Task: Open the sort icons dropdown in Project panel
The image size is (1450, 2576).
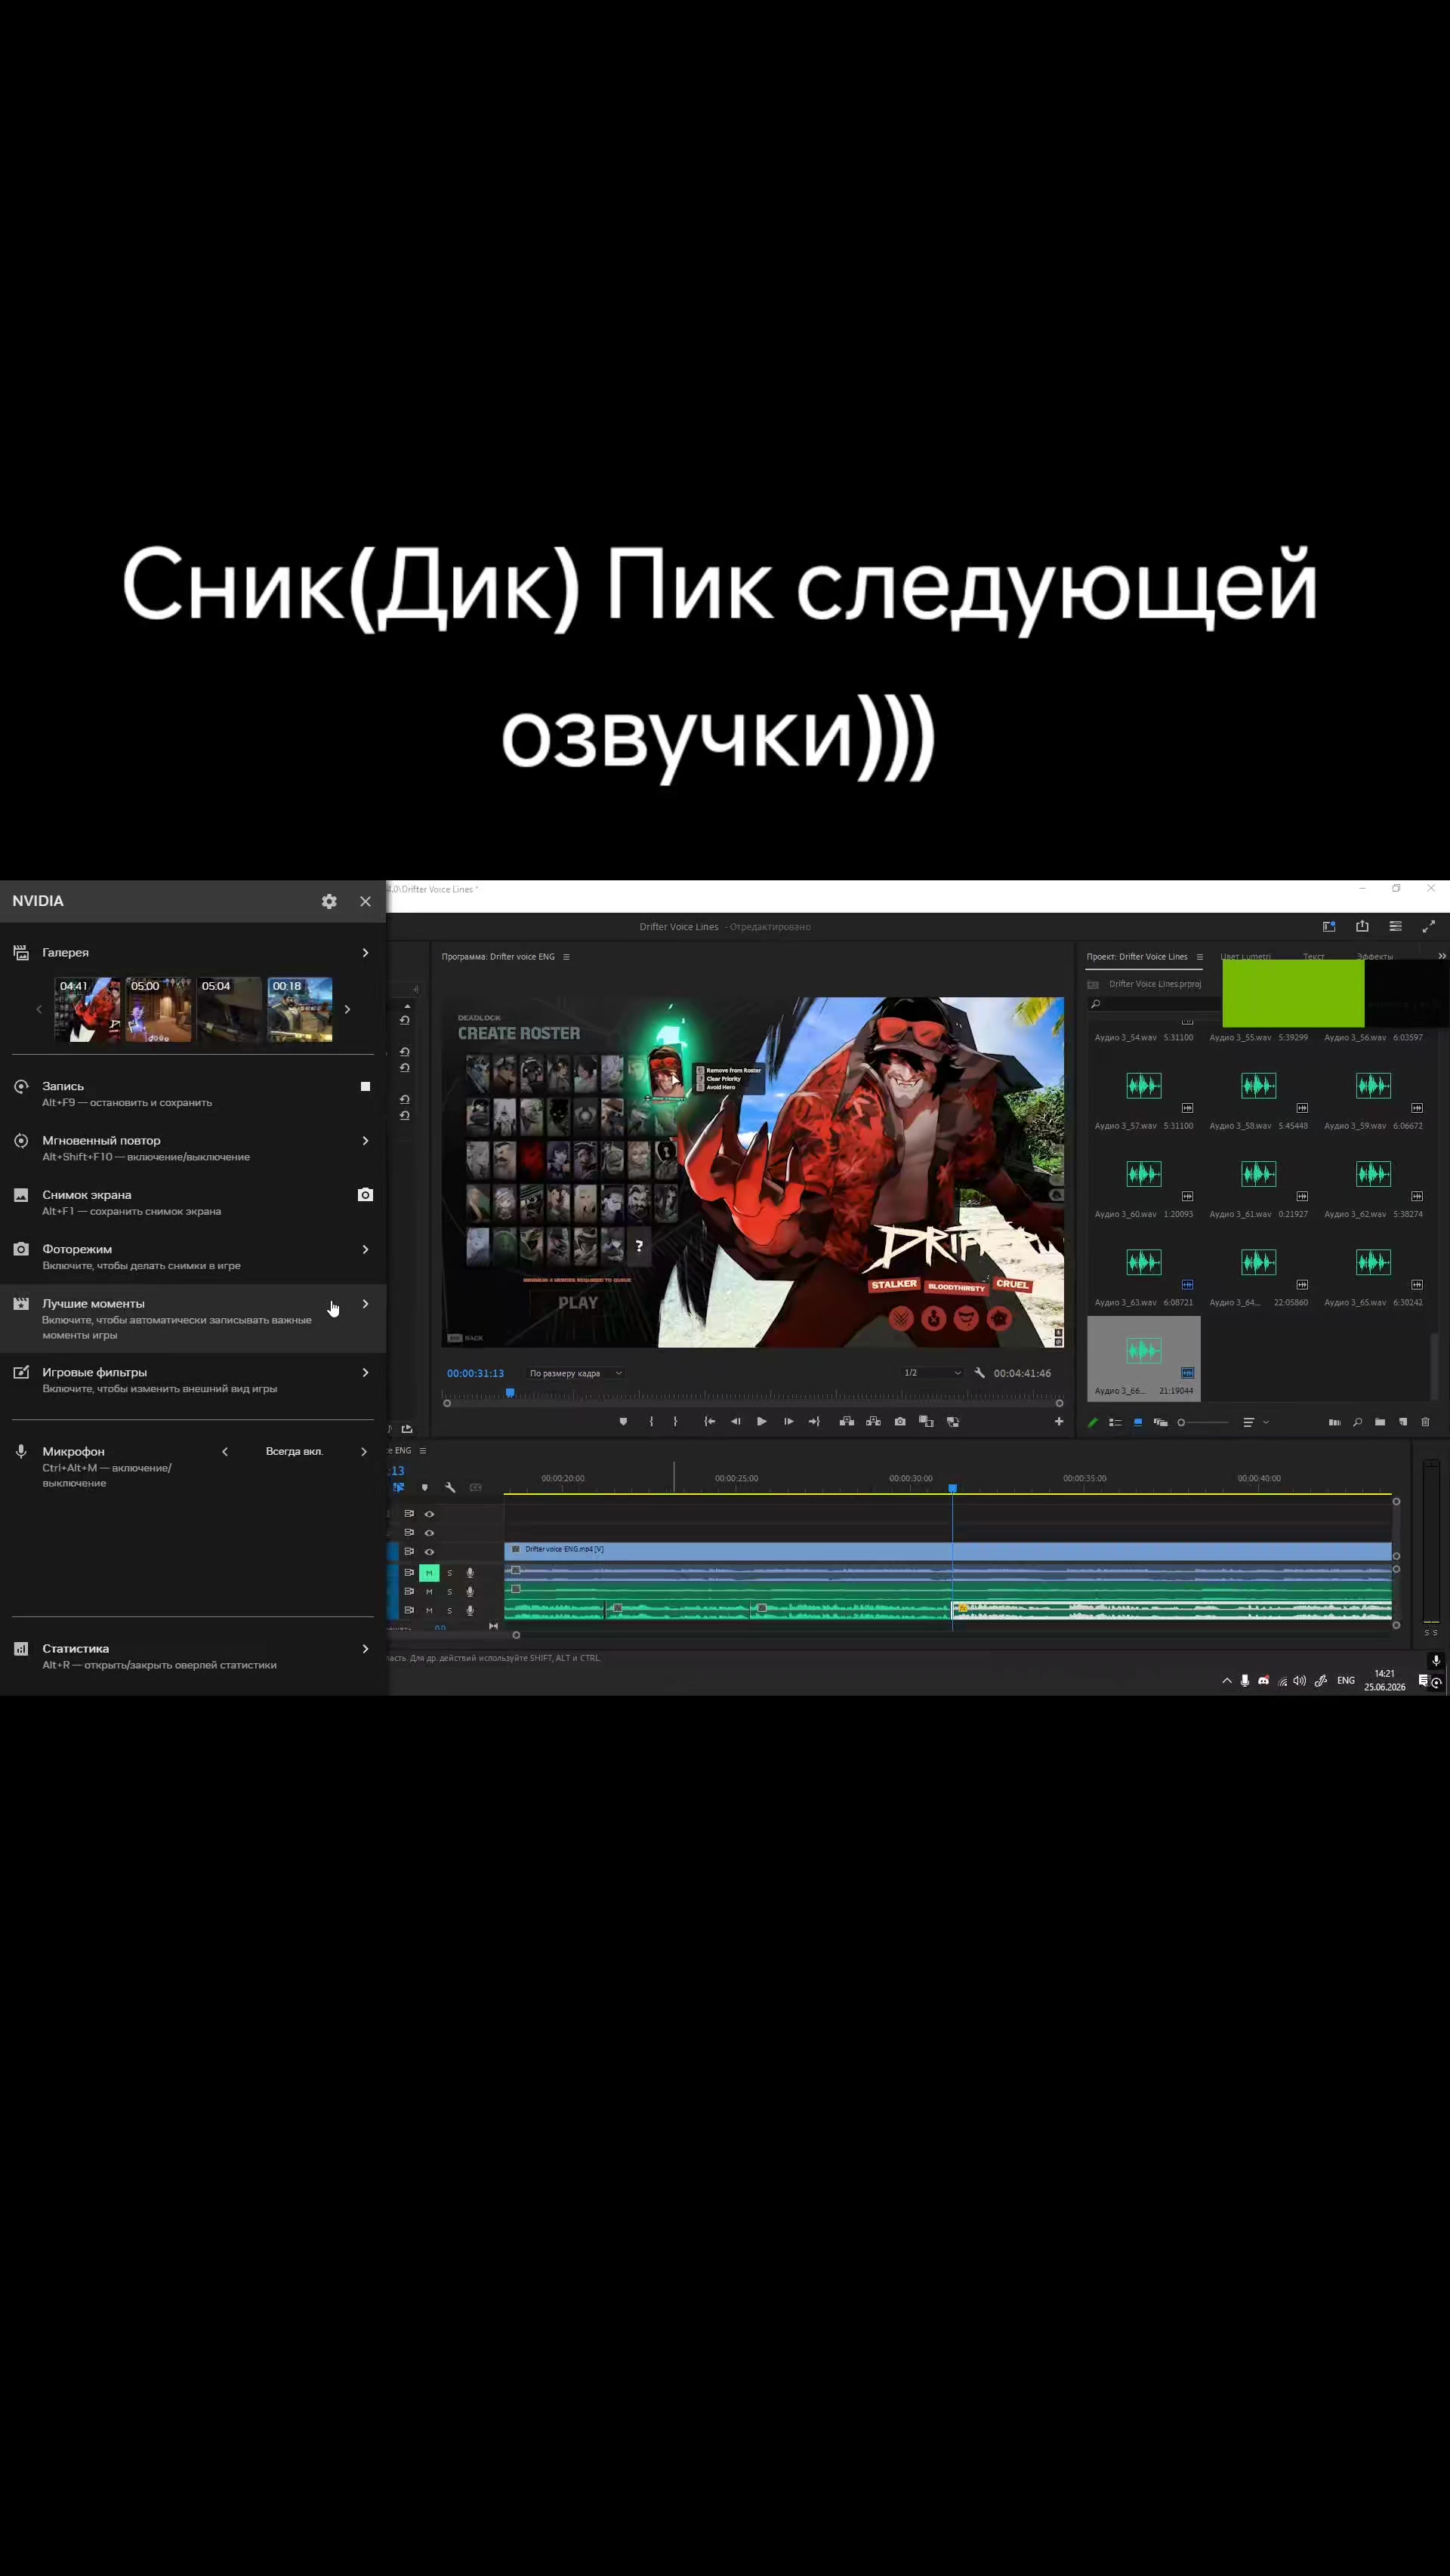Action: 1255,1422
